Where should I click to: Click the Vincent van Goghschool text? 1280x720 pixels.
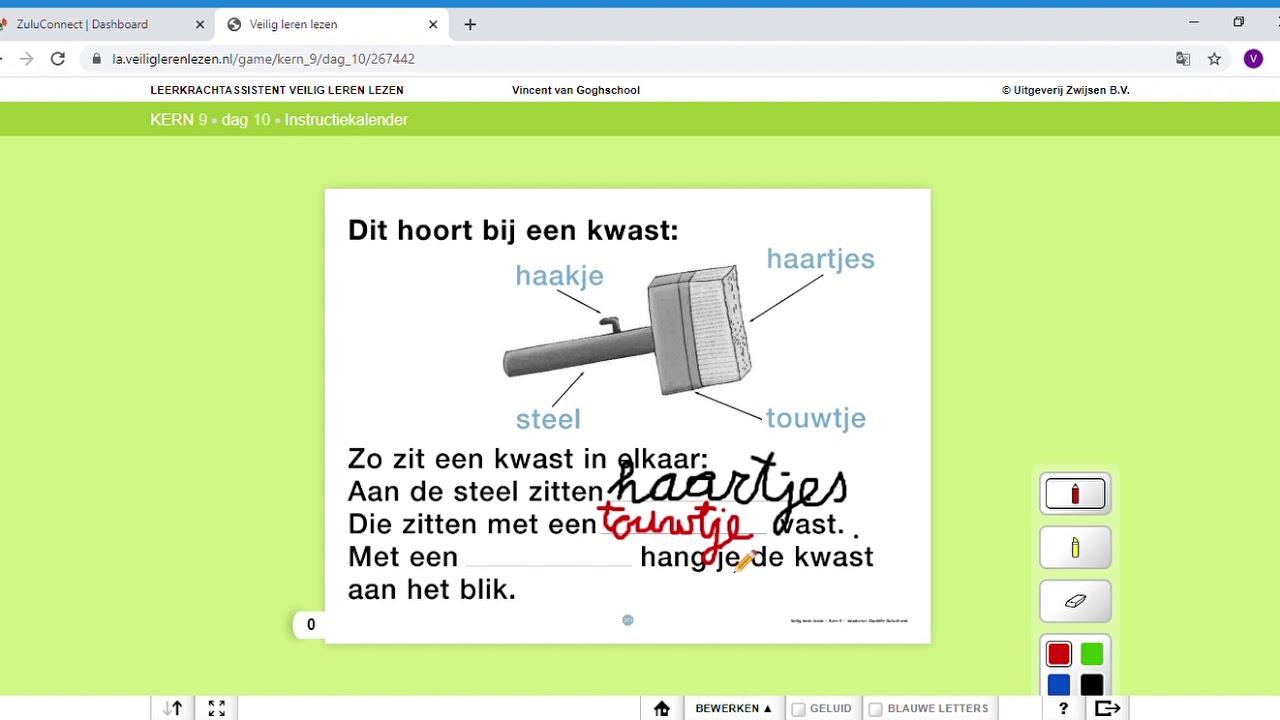pyautogui.click(x=576, y=90)
